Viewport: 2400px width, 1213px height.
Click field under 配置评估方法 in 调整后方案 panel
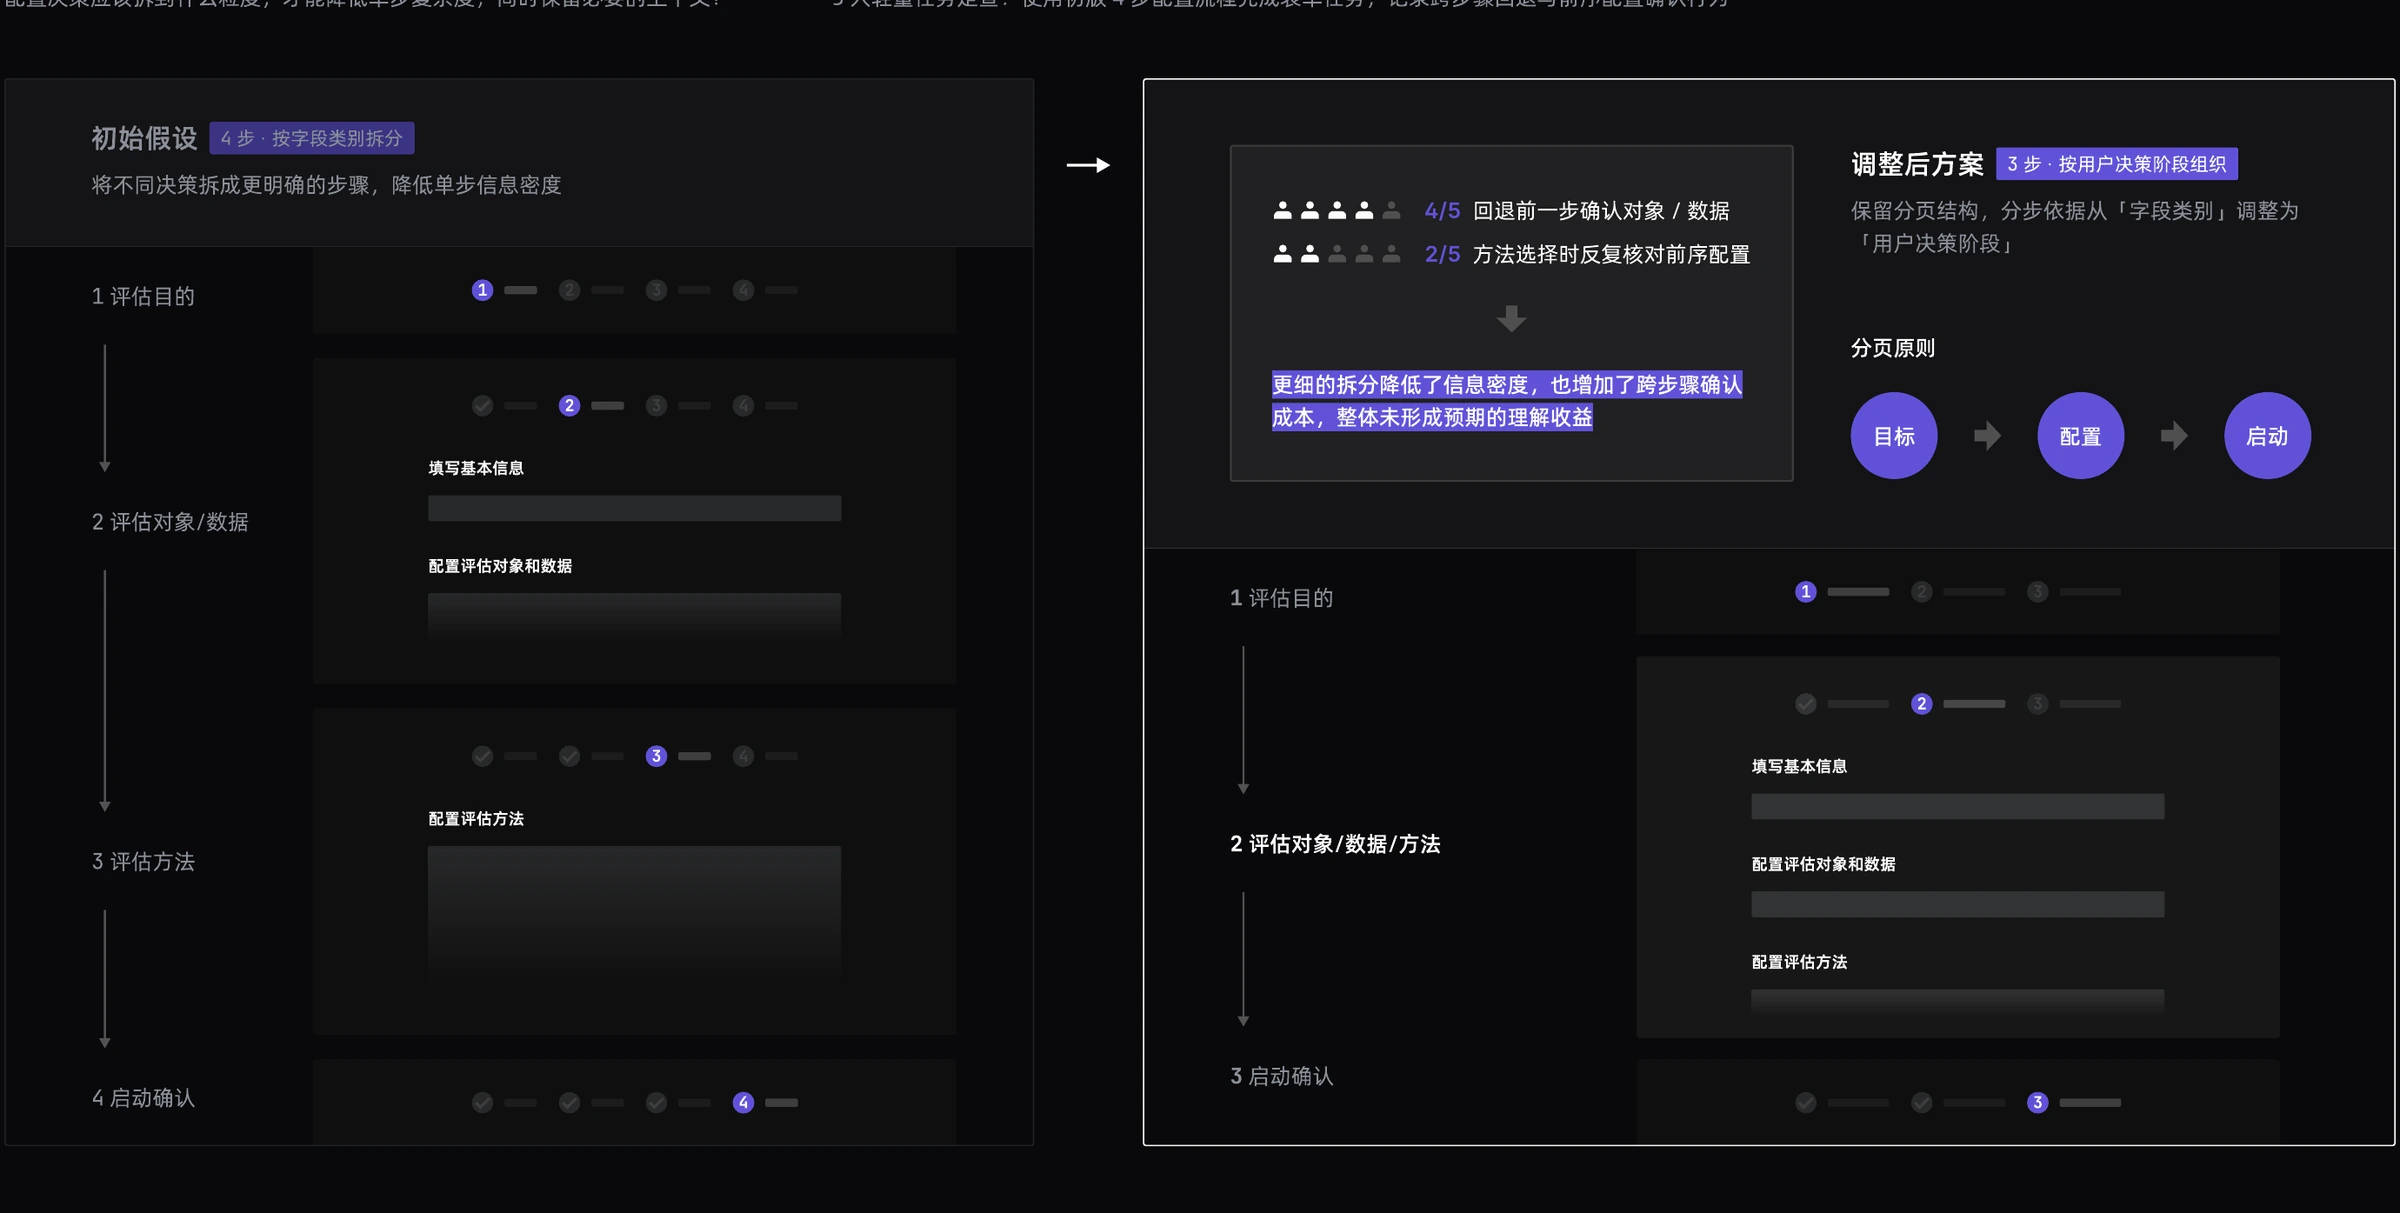1957,1002
